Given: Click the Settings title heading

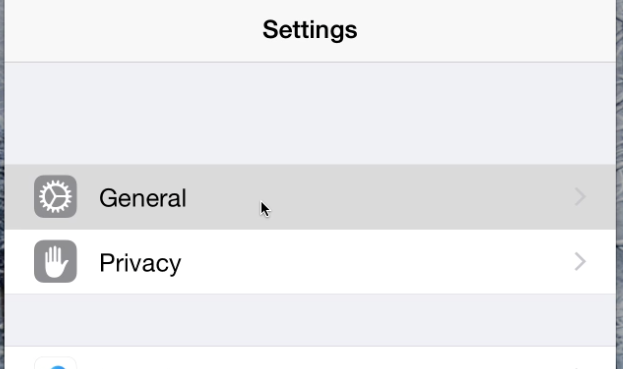Looking at the screenshot, I should [x=310, y=30].
